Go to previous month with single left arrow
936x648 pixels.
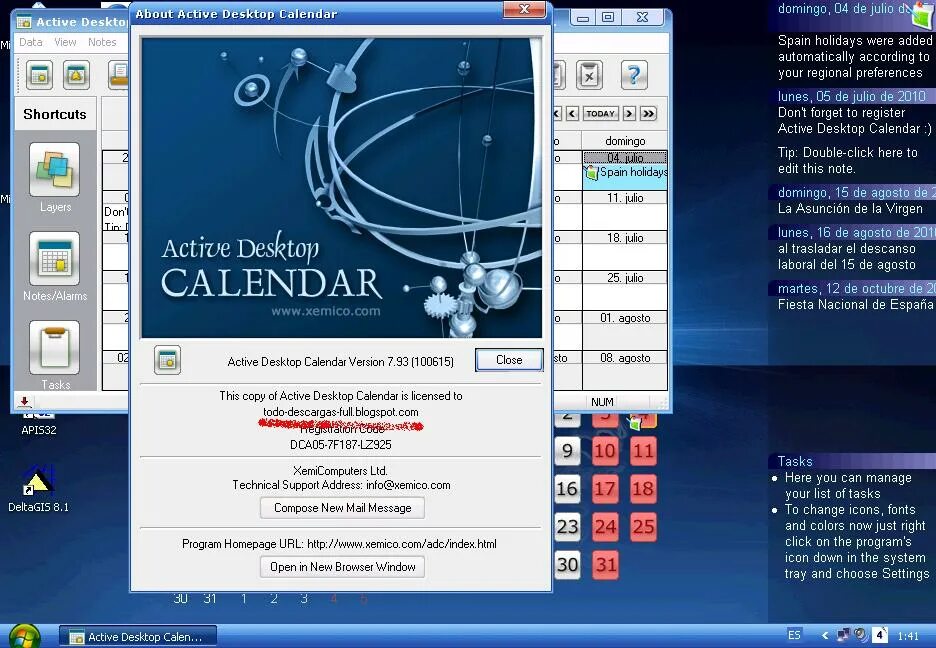pos(572,113)
